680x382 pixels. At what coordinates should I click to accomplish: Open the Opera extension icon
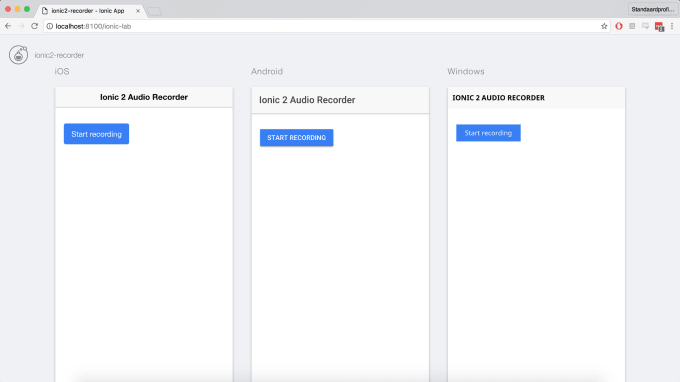[x=619, y=26]
